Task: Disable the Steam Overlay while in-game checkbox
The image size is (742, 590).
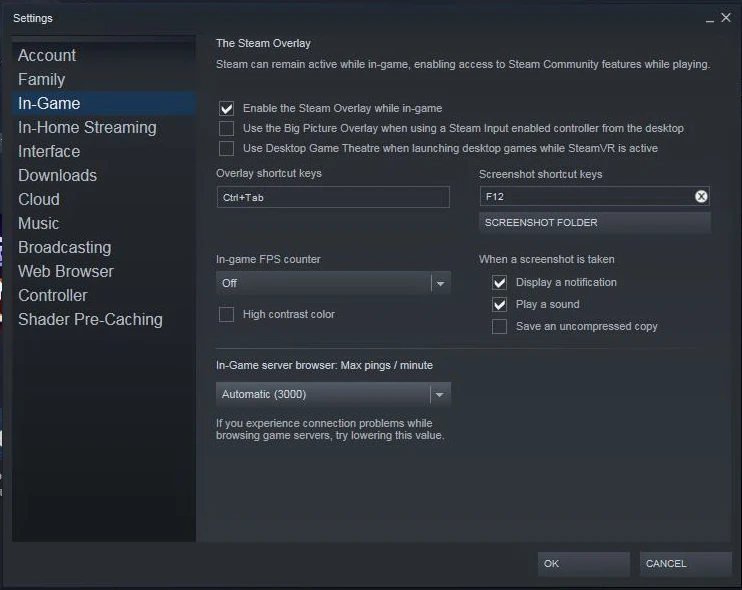Action: [x=227, y=108]
